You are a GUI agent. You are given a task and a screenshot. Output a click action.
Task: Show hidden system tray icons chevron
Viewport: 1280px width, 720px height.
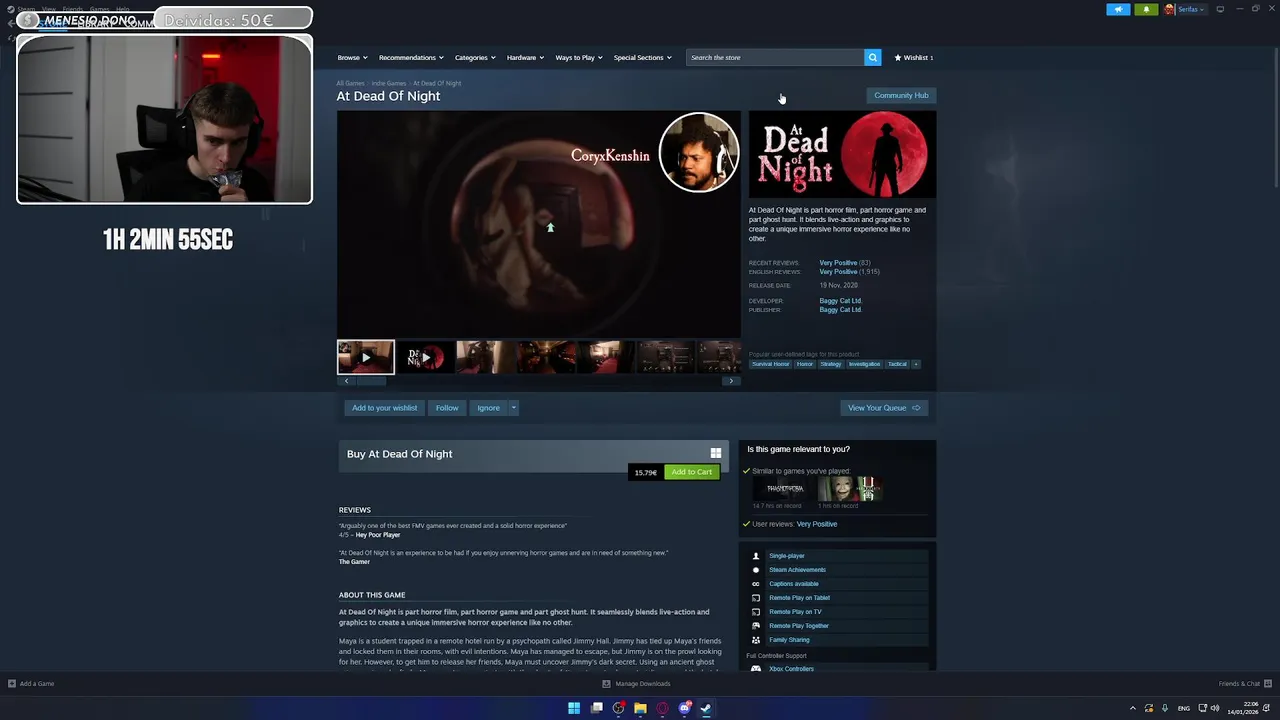tap(1133, 708)
